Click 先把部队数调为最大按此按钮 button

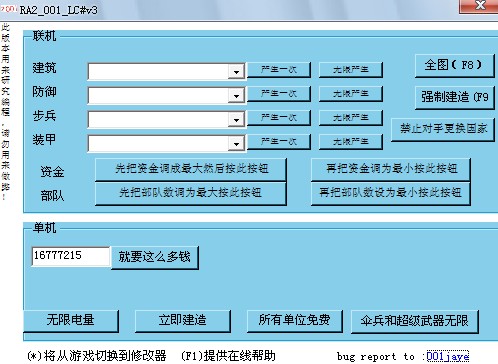(191, 193)
